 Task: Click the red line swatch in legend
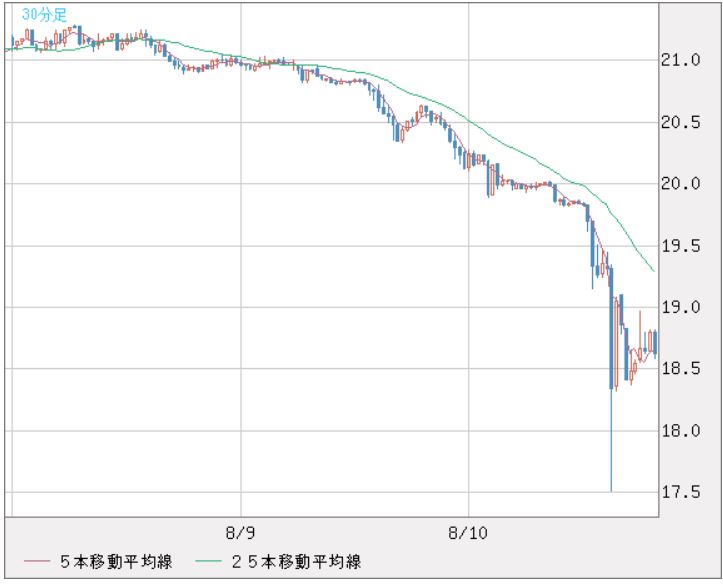click(38, 562)
